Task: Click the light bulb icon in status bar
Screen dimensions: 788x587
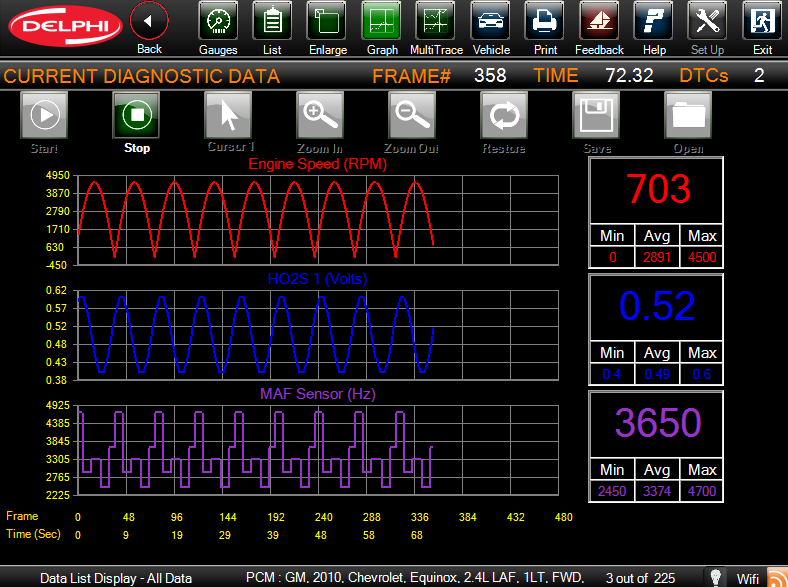Action: coord(716,577)
